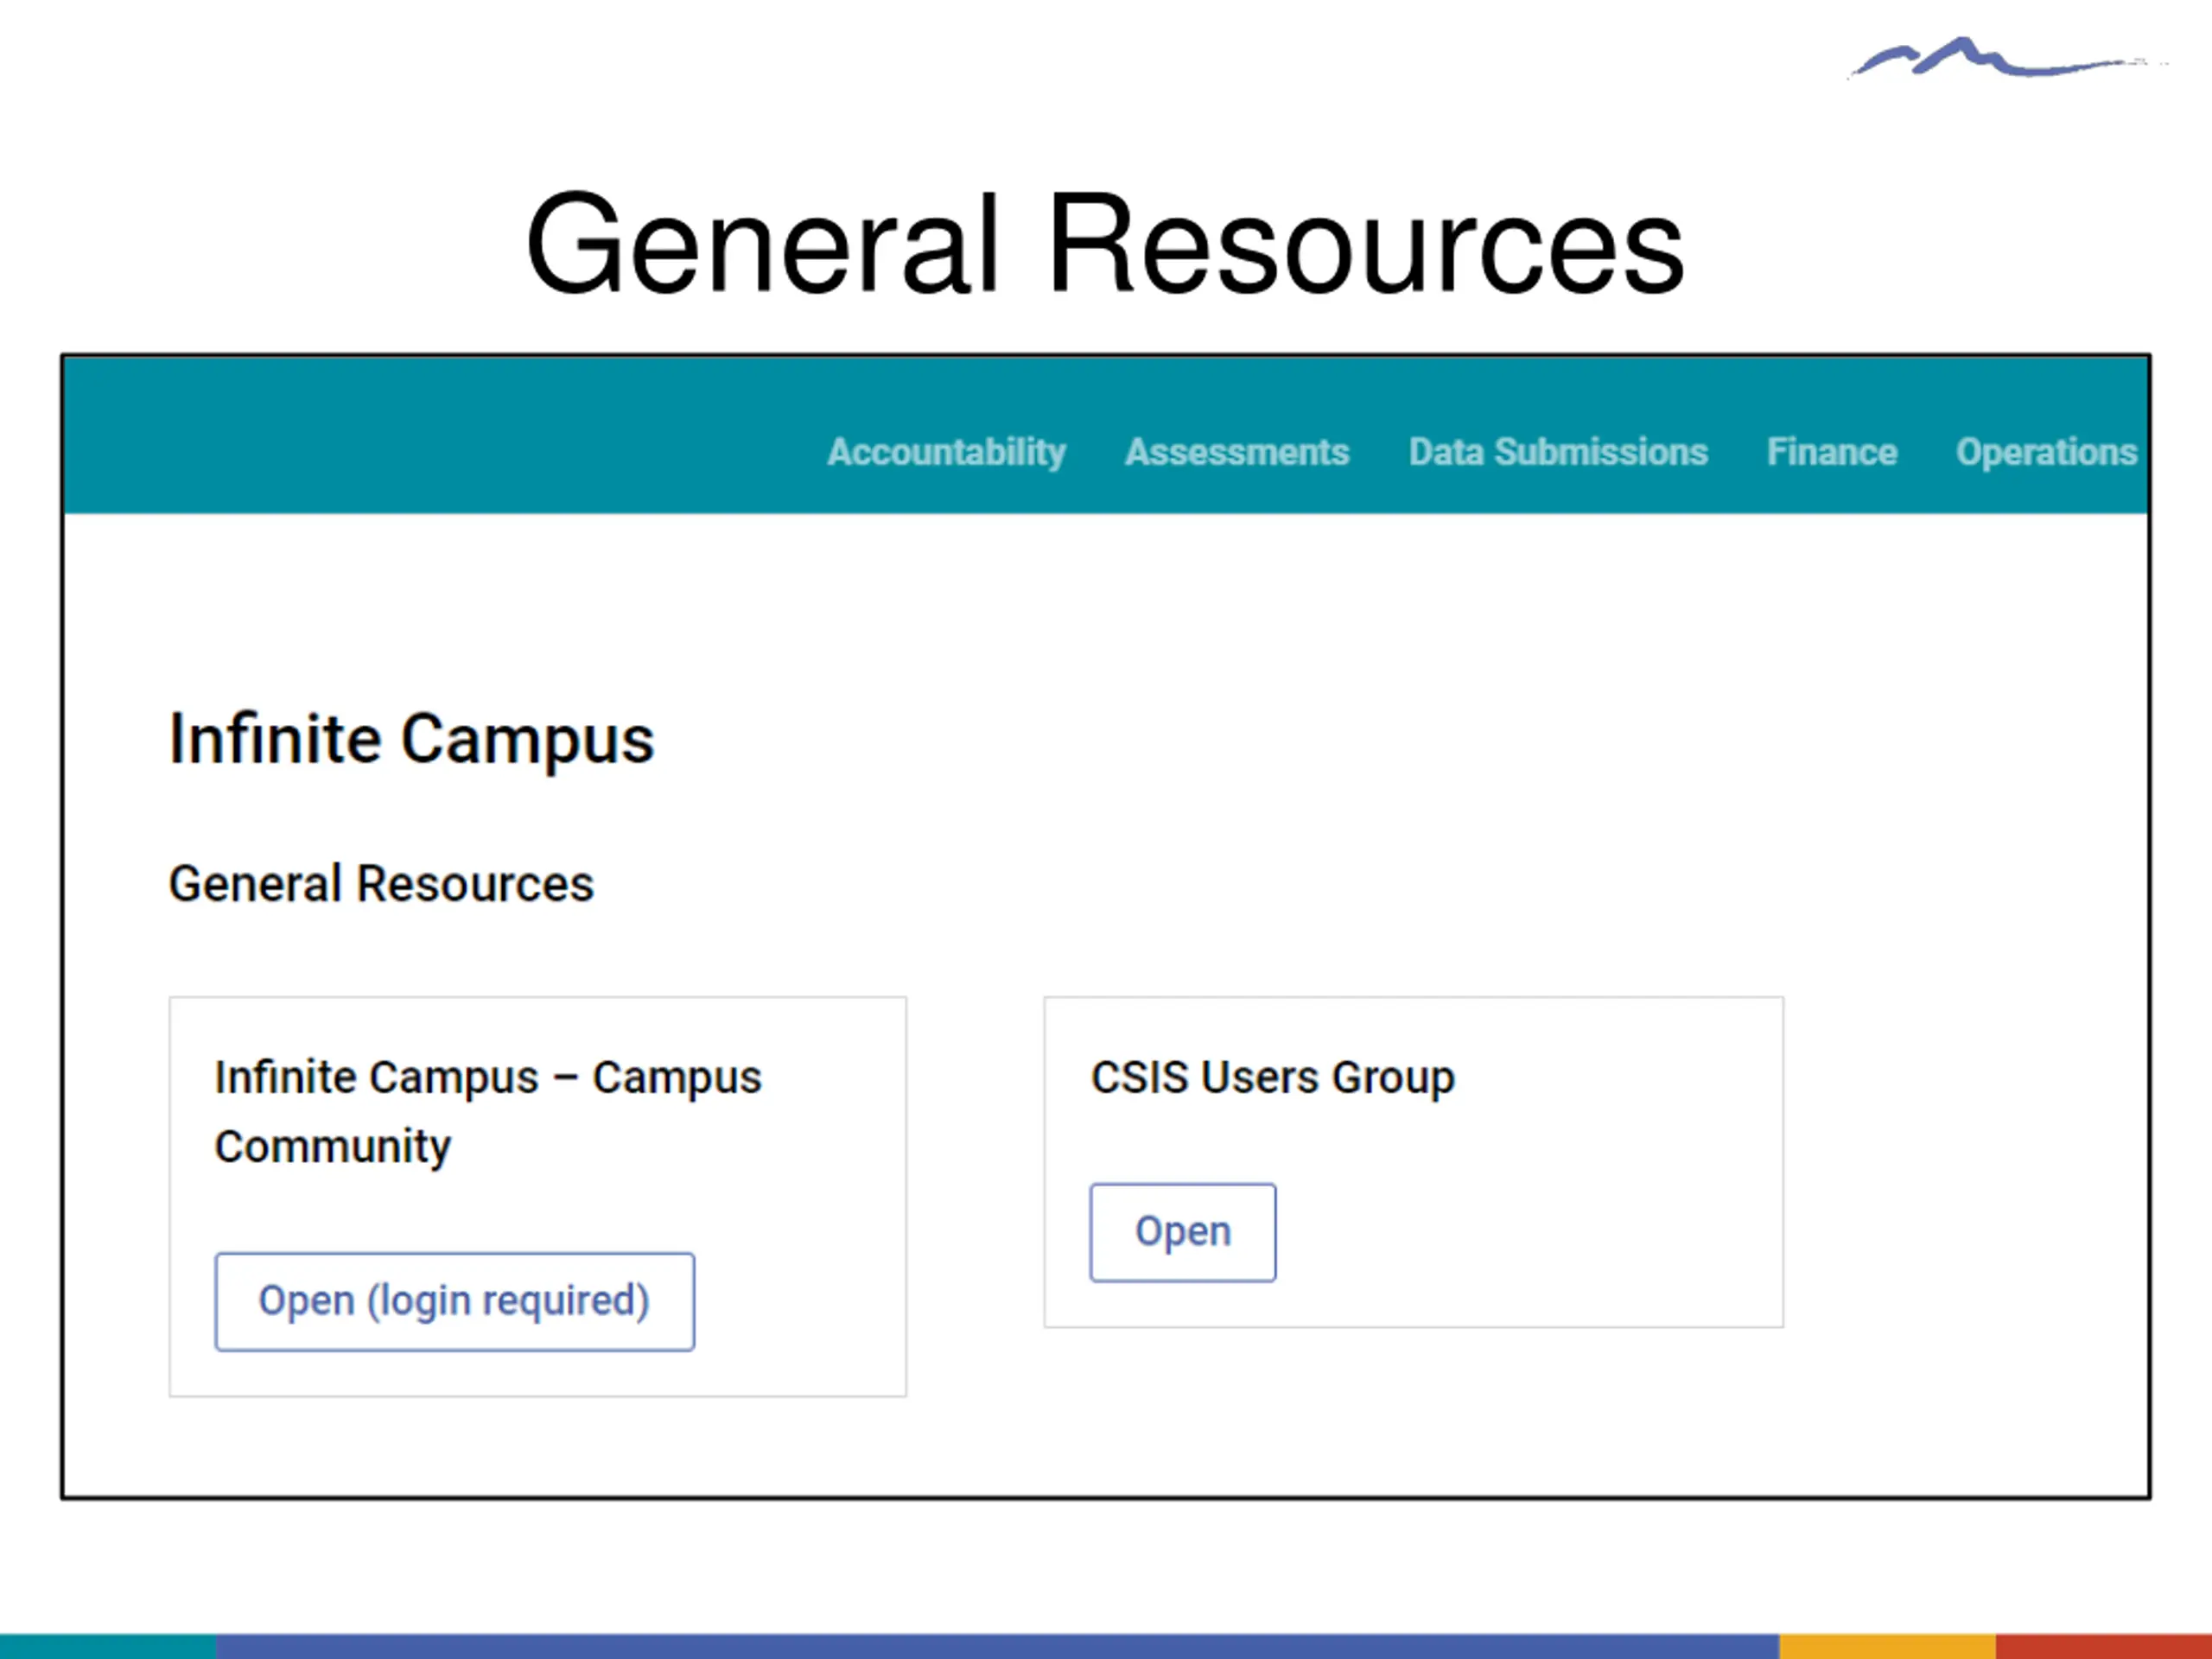Screen dimensions: 2212x1659
Task: Open the Finance navigation item
Action: click(1831, 452)
